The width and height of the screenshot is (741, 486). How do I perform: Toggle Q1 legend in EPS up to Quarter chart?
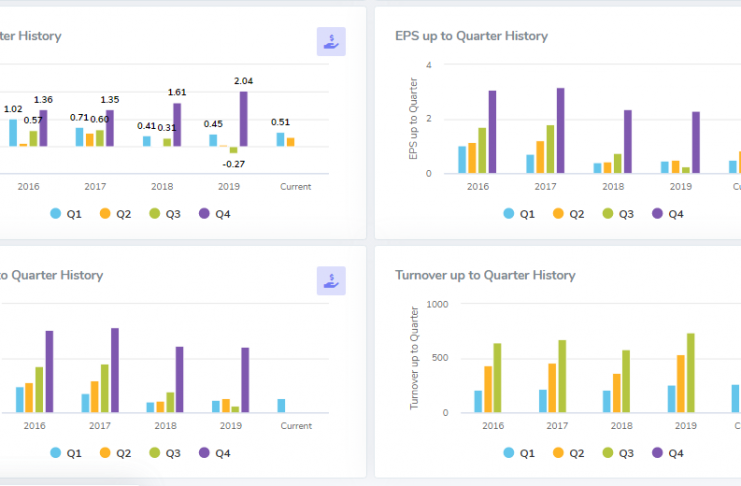pyautogui.click(x=517, y=214)
